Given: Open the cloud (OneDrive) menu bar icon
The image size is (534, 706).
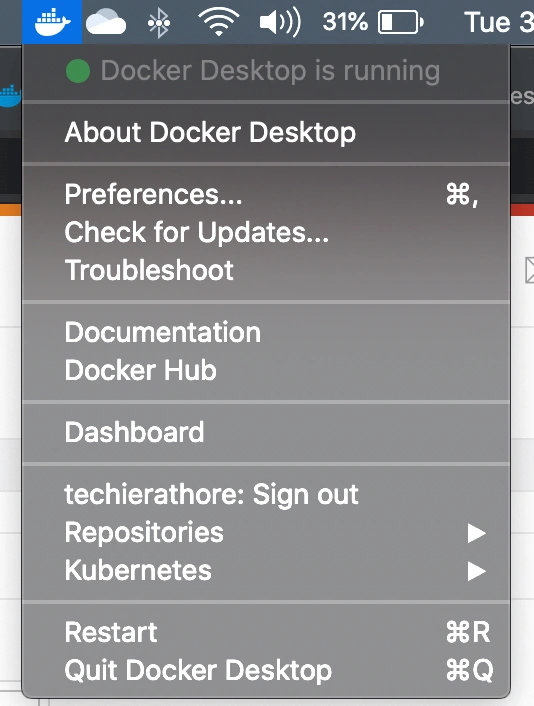Looking at the screenshot, I should click(x=106, y=23).
